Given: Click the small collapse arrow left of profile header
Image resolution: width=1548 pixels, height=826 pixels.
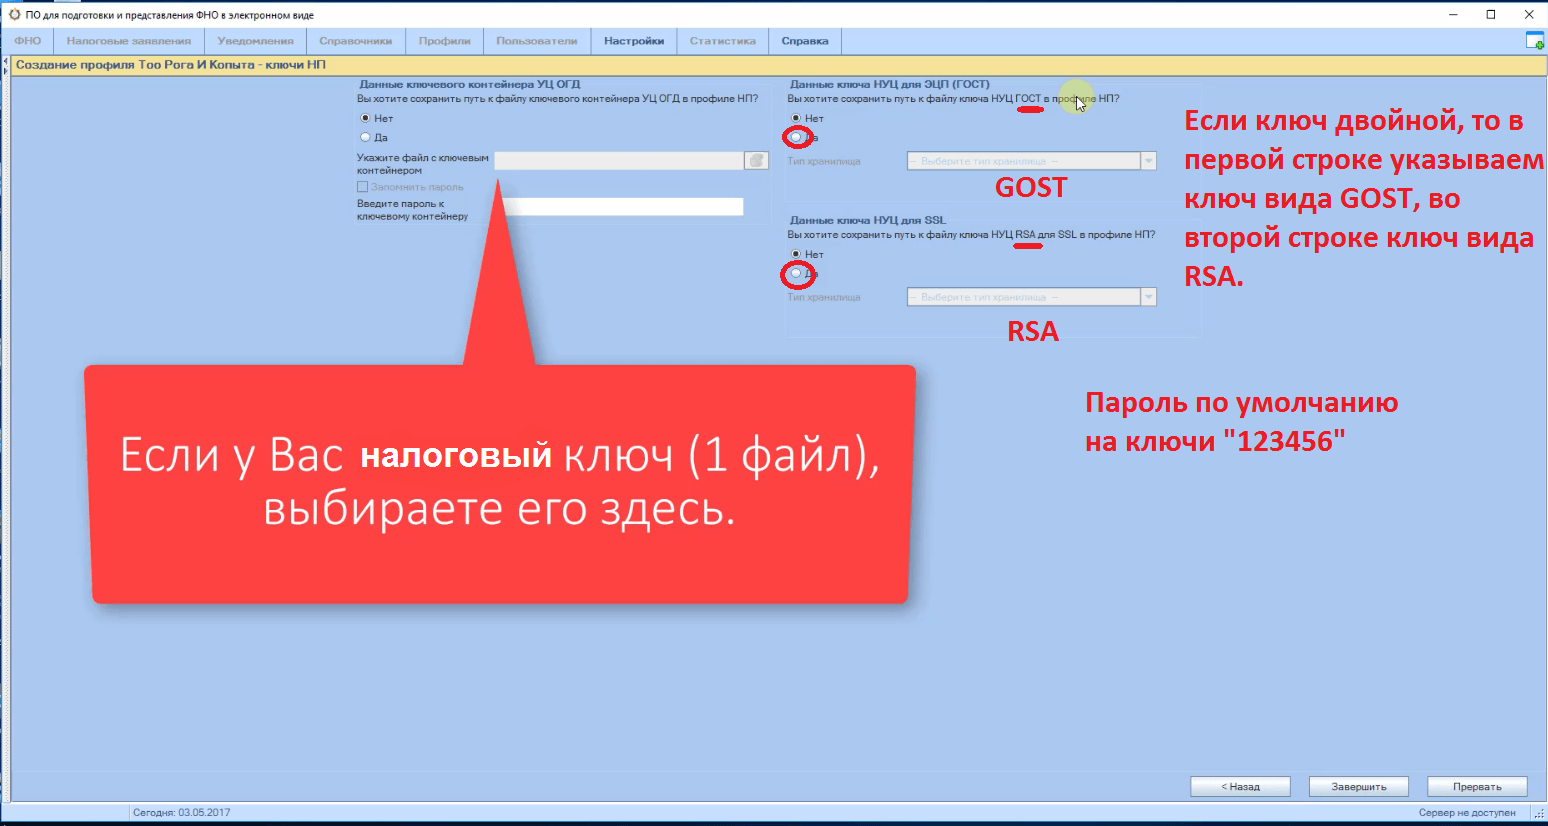Looking at the screenshot, I should click(x=6, y=65).
